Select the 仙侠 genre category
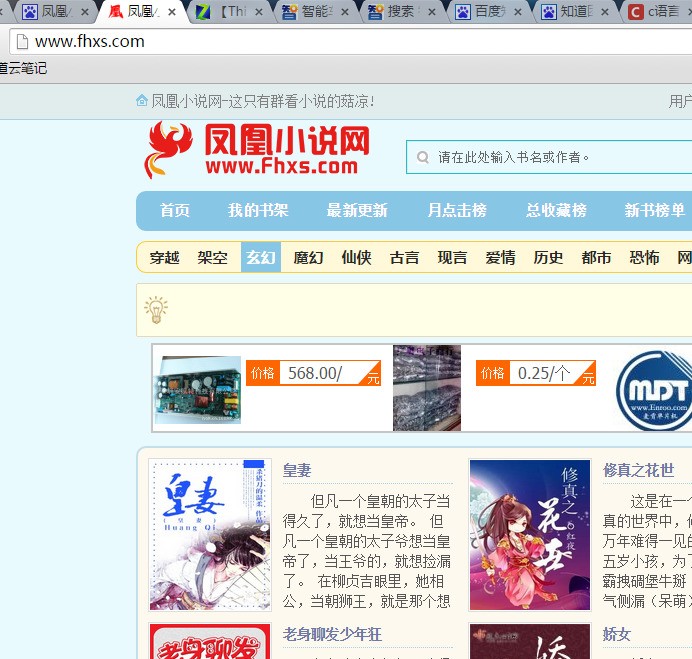Screen dimensions: 692x659 [357, 257]
